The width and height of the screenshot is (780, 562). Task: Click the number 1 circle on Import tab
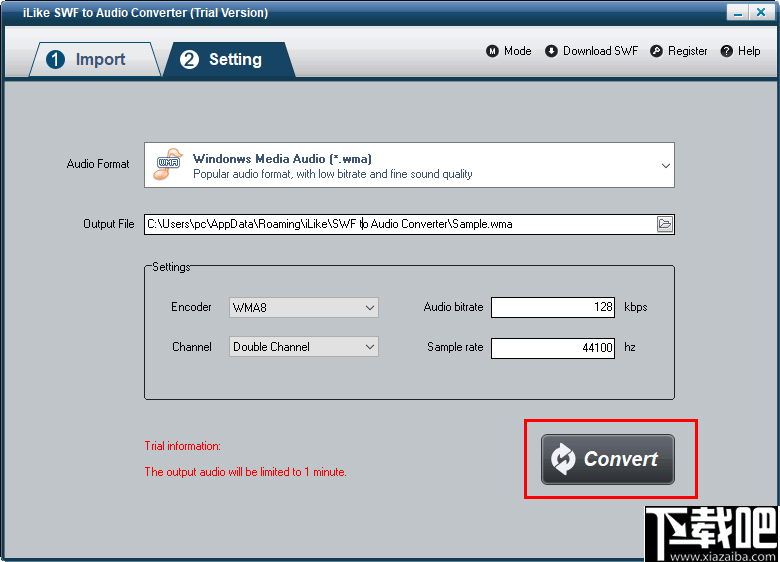point(55,60)
